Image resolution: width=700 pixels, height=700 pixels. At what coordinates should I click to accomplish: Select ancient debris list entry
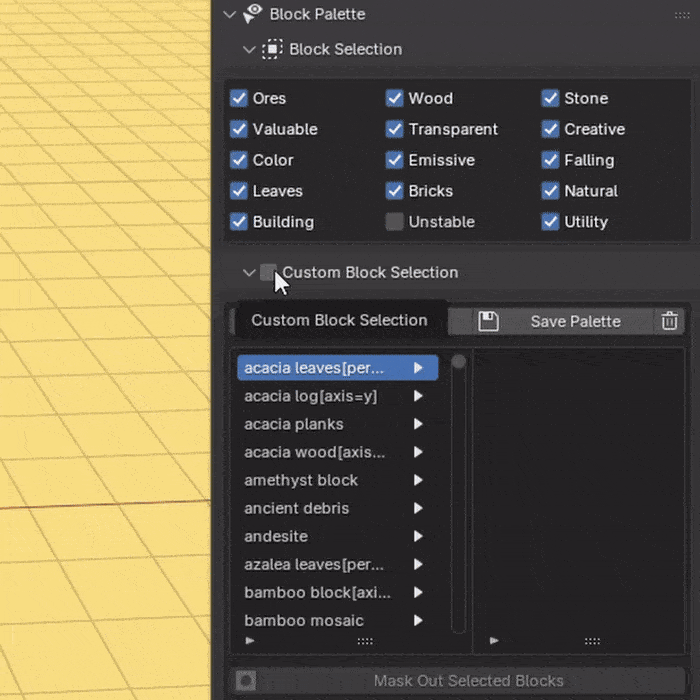point(297,508)
